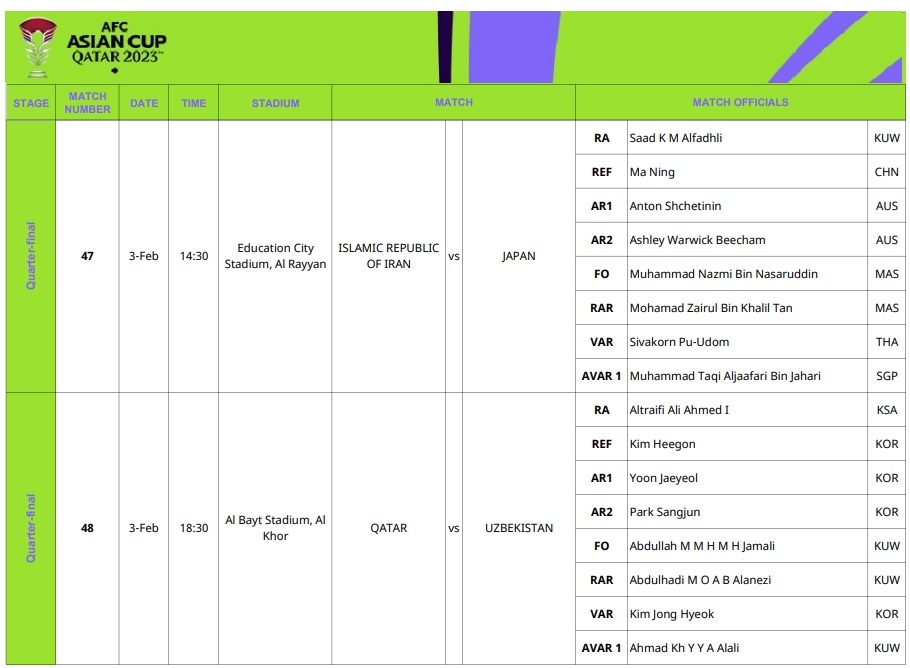Click MAS code beside Muhammad Nazmi

[887, 274]
